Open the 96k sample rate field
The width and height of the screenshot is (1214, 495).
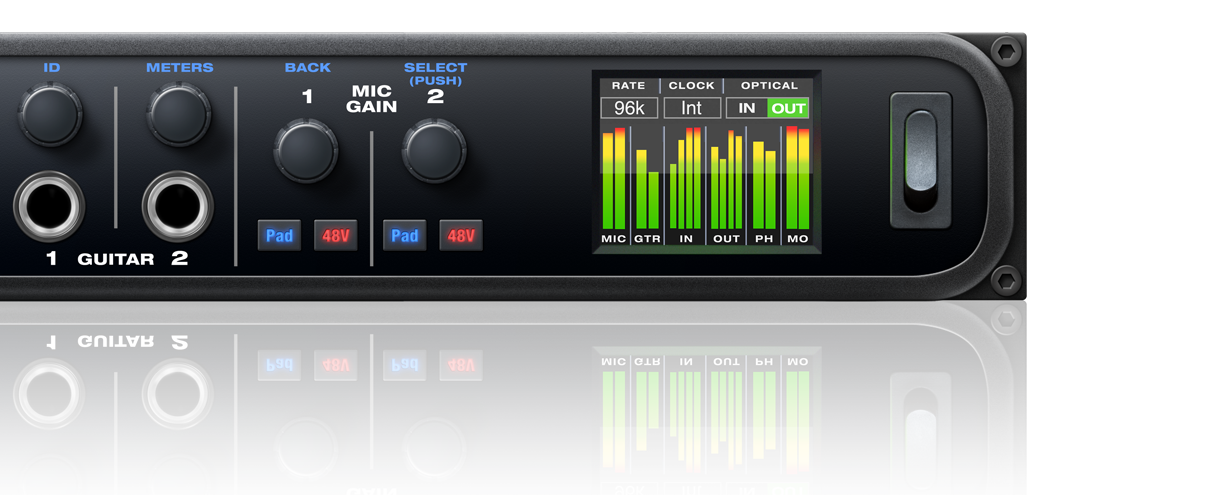pyautogui.click(x=629, y=108)
